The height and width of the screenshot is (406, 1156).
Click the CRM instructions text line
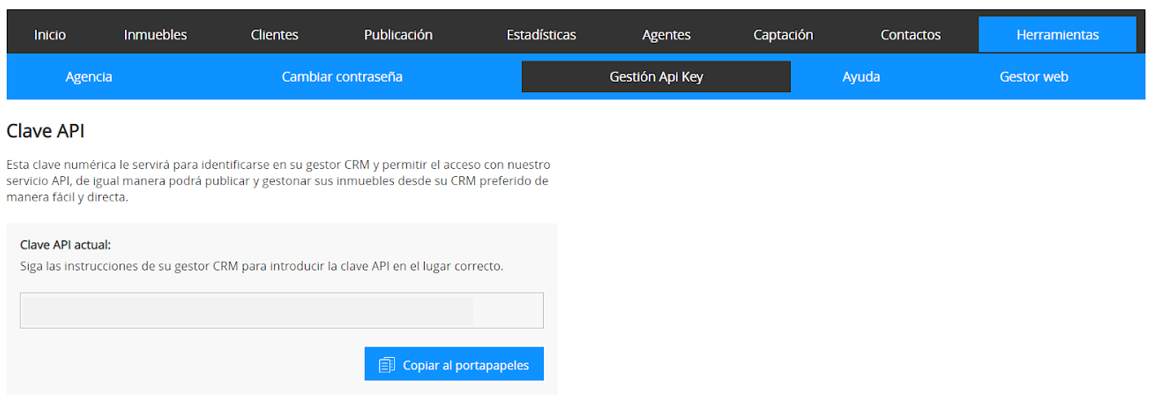pyautogui.click(x=262, y=266)
